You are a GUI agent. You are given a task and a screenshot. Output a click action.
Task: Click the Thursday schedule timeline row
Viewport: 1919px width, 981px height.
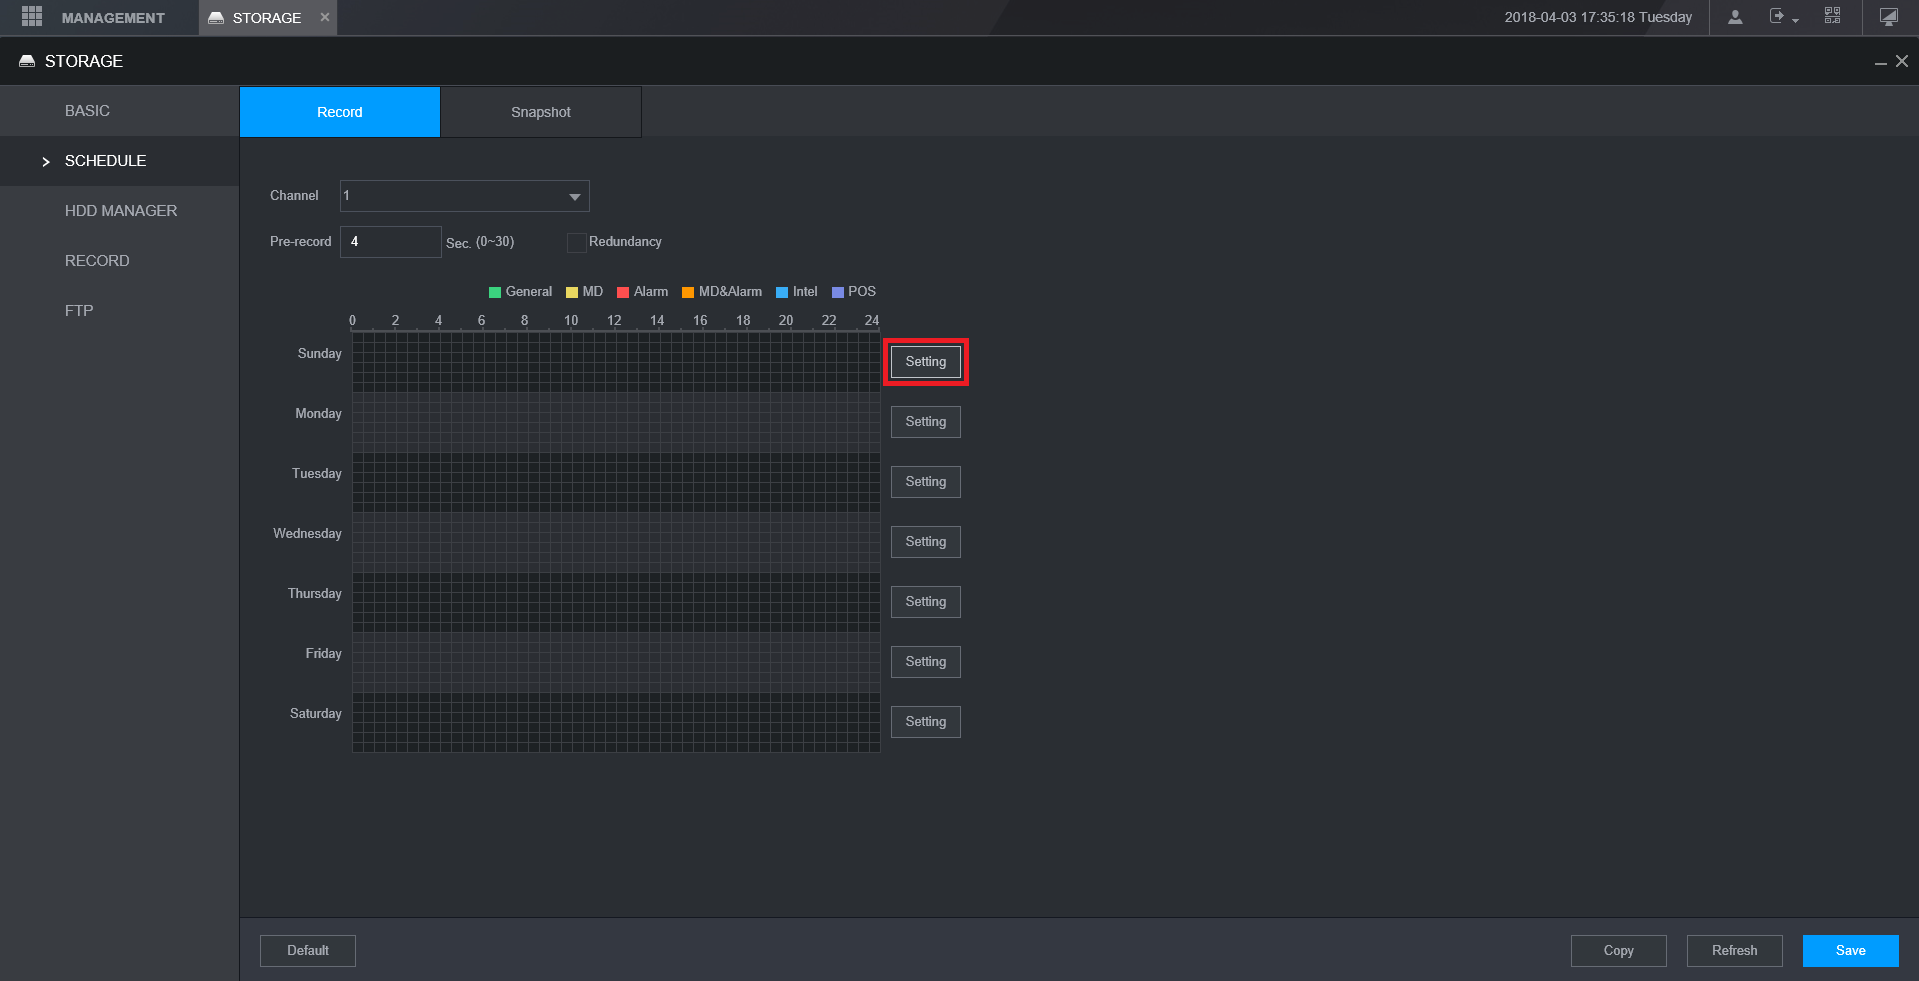pyautogui.click(x=616, y=602)
